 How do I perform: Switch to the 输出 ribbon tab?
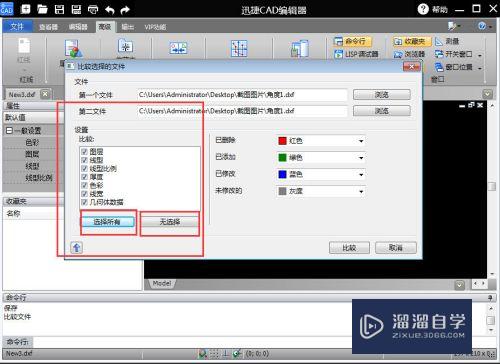tap(127, 27)
